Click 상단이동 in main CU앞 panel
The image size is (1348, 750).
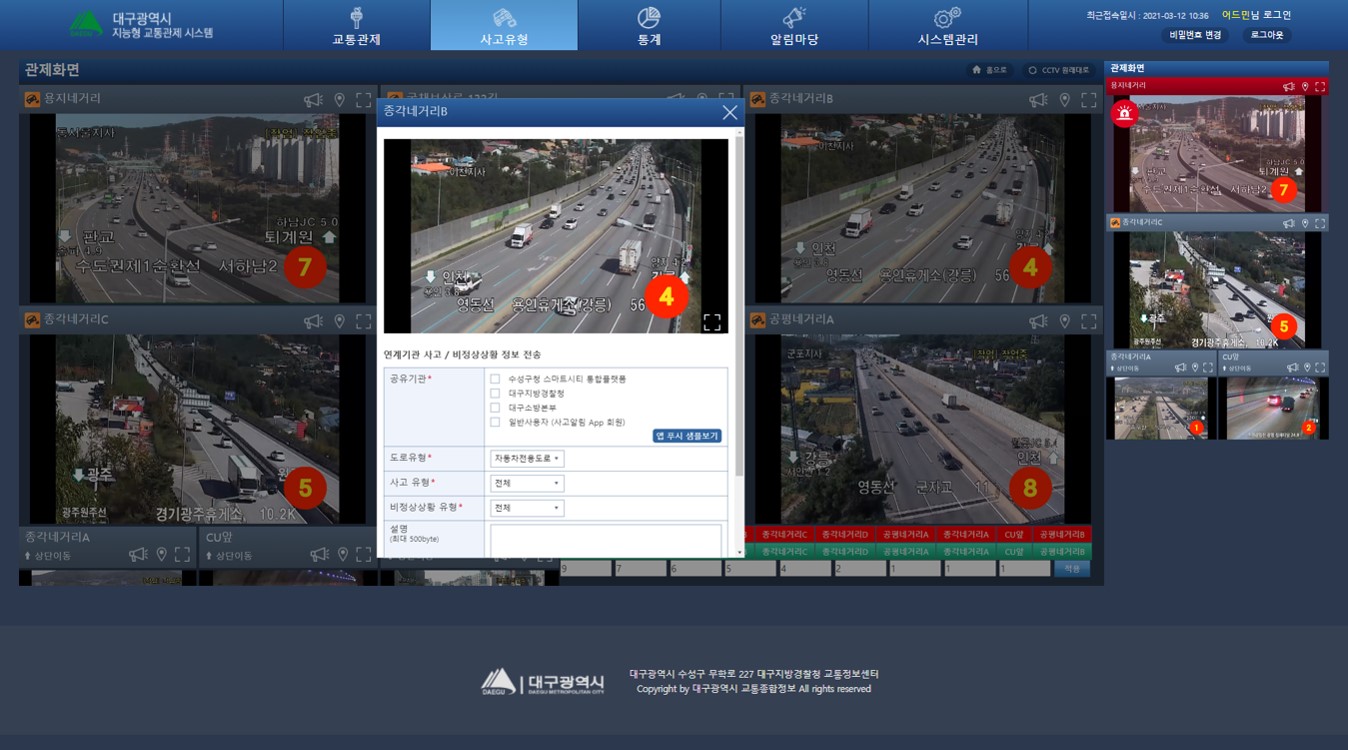coord(229,556)
